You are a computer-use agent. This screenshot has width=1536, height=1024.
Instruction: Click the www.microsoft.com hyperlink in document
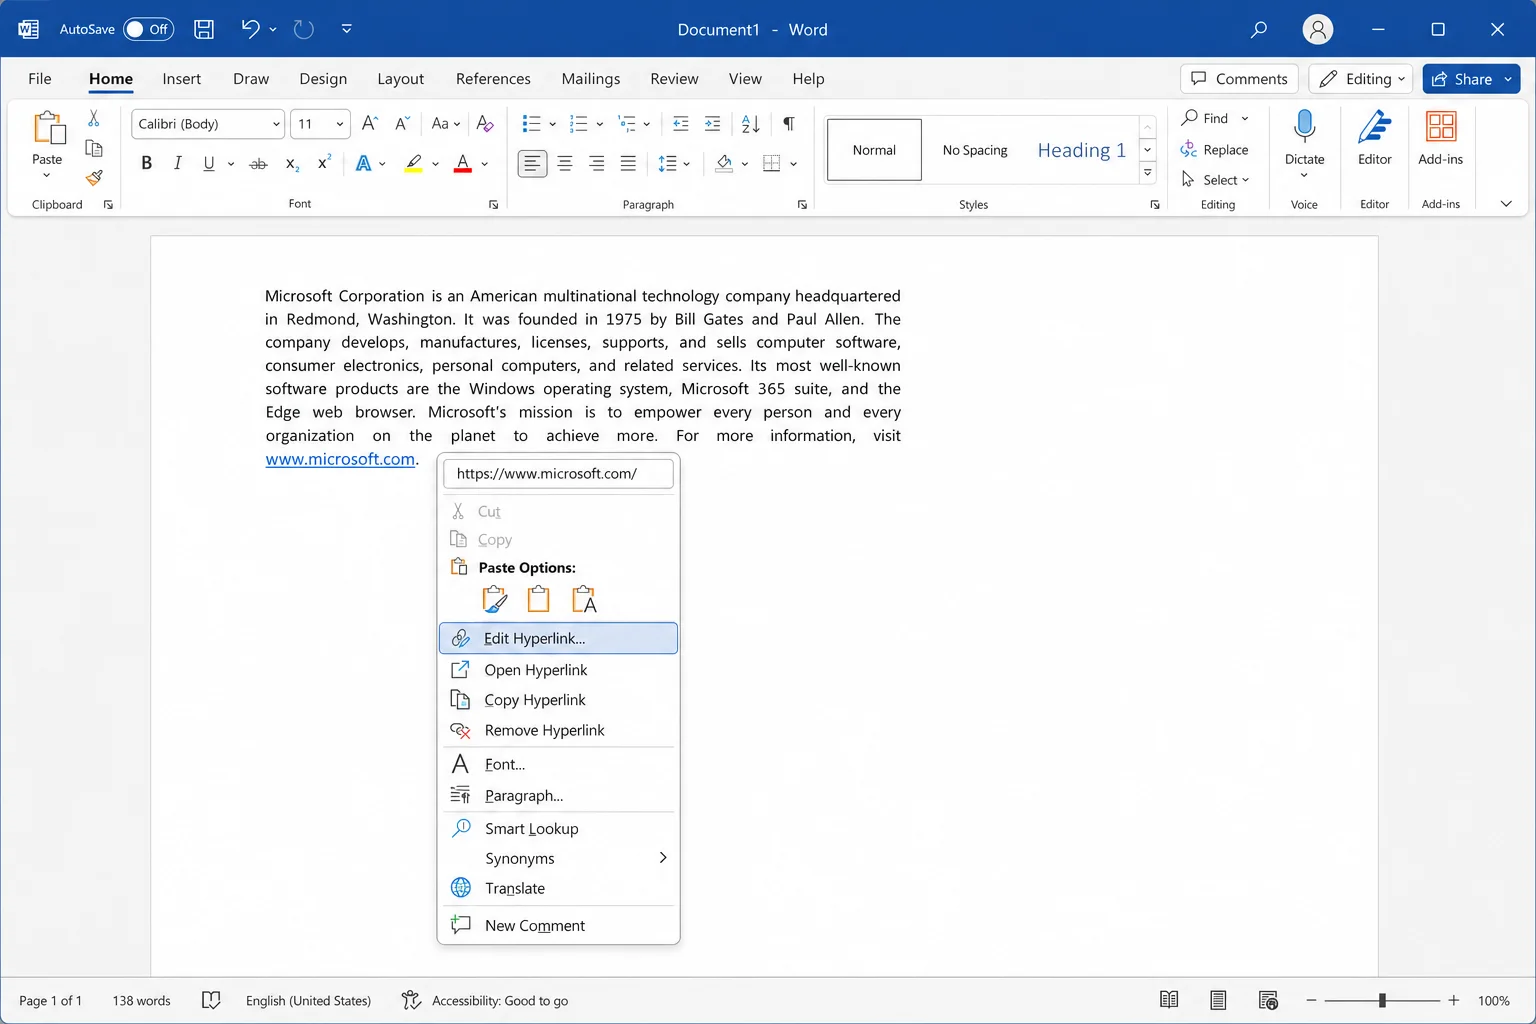[x=340, y=459]
